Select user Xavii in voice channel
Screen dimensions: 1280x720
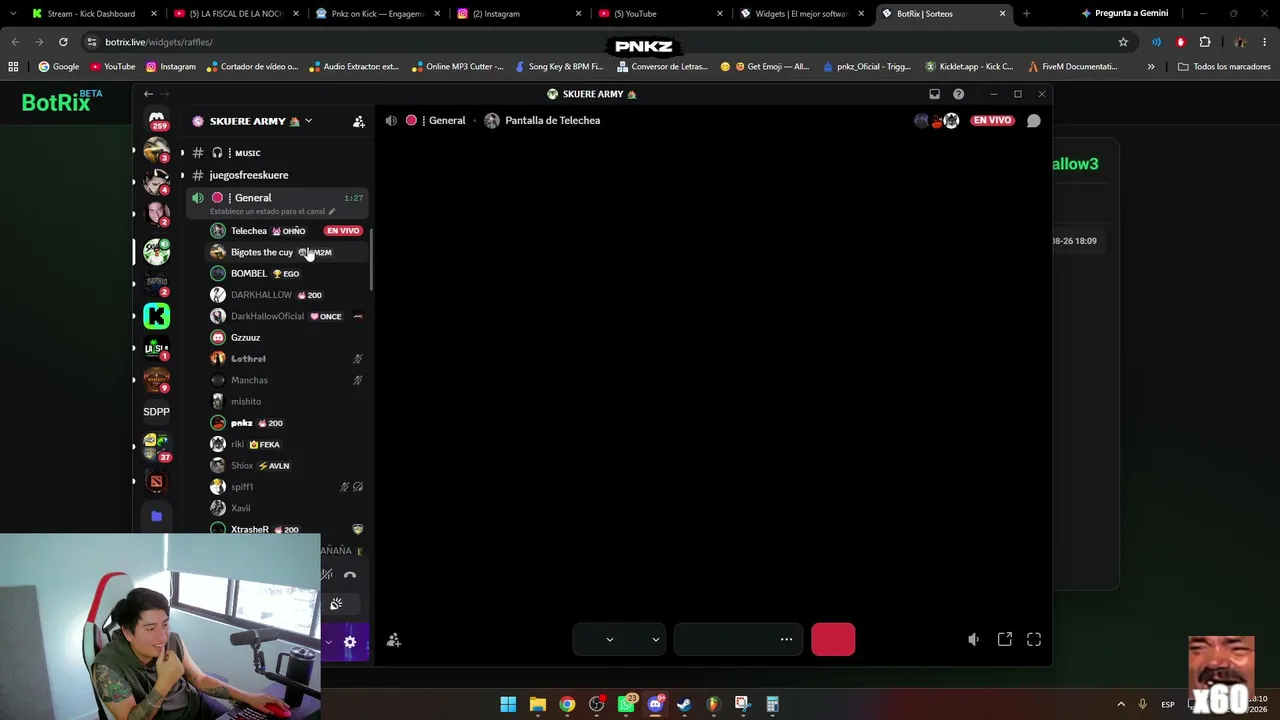coord(286,508)
